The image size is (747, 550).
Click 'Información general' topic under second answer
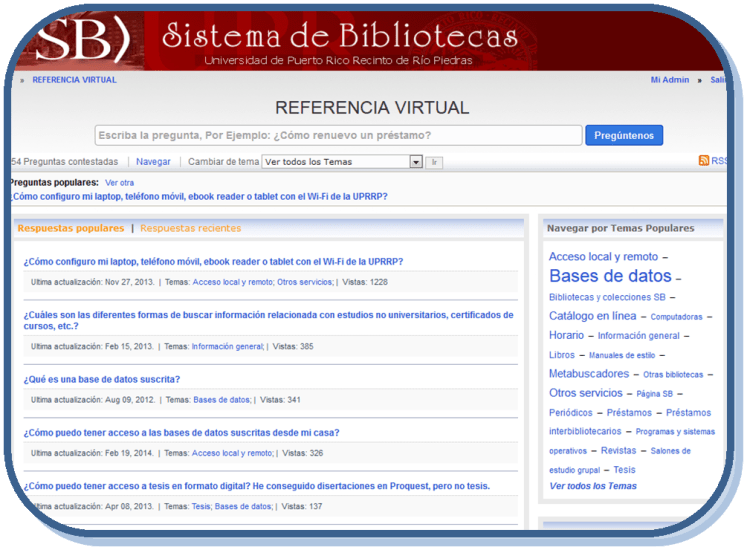tap(228, 346)
